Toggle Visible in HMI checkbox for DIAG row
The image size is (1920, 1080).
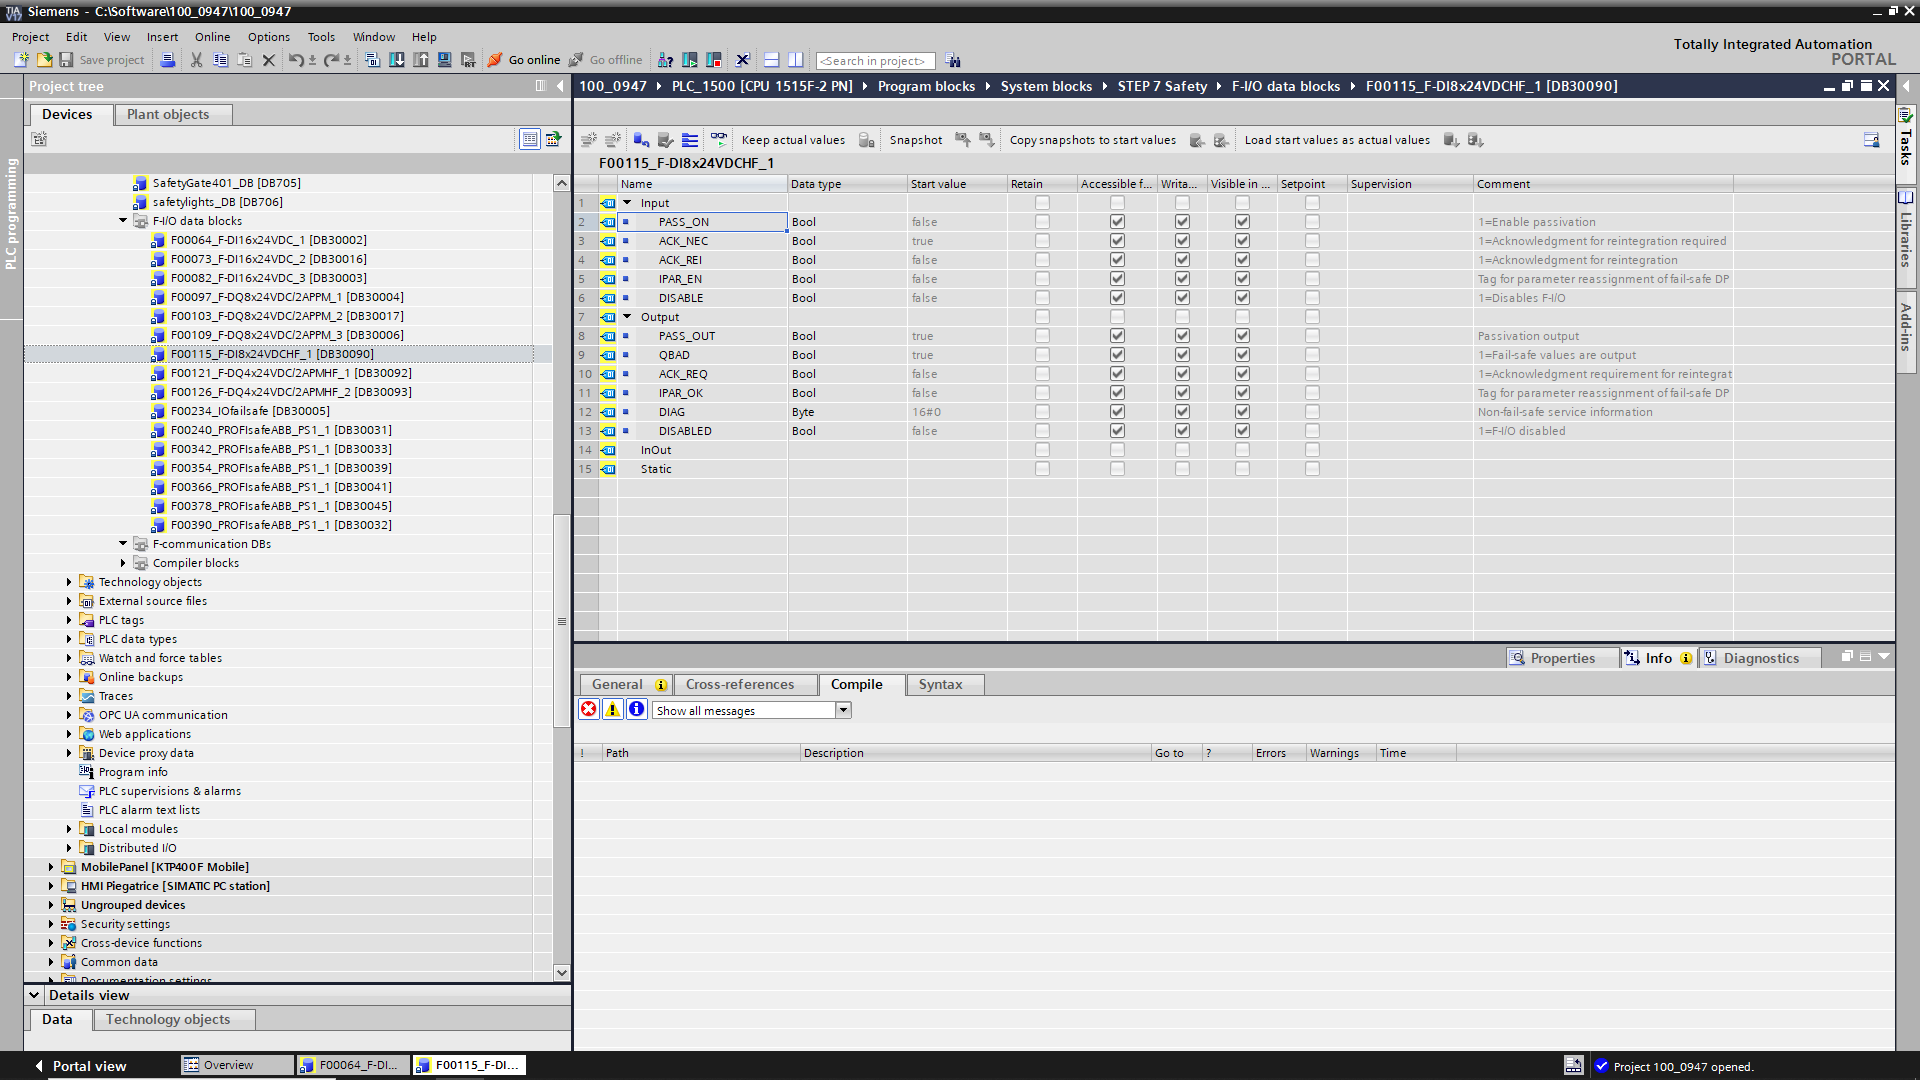1242,412
